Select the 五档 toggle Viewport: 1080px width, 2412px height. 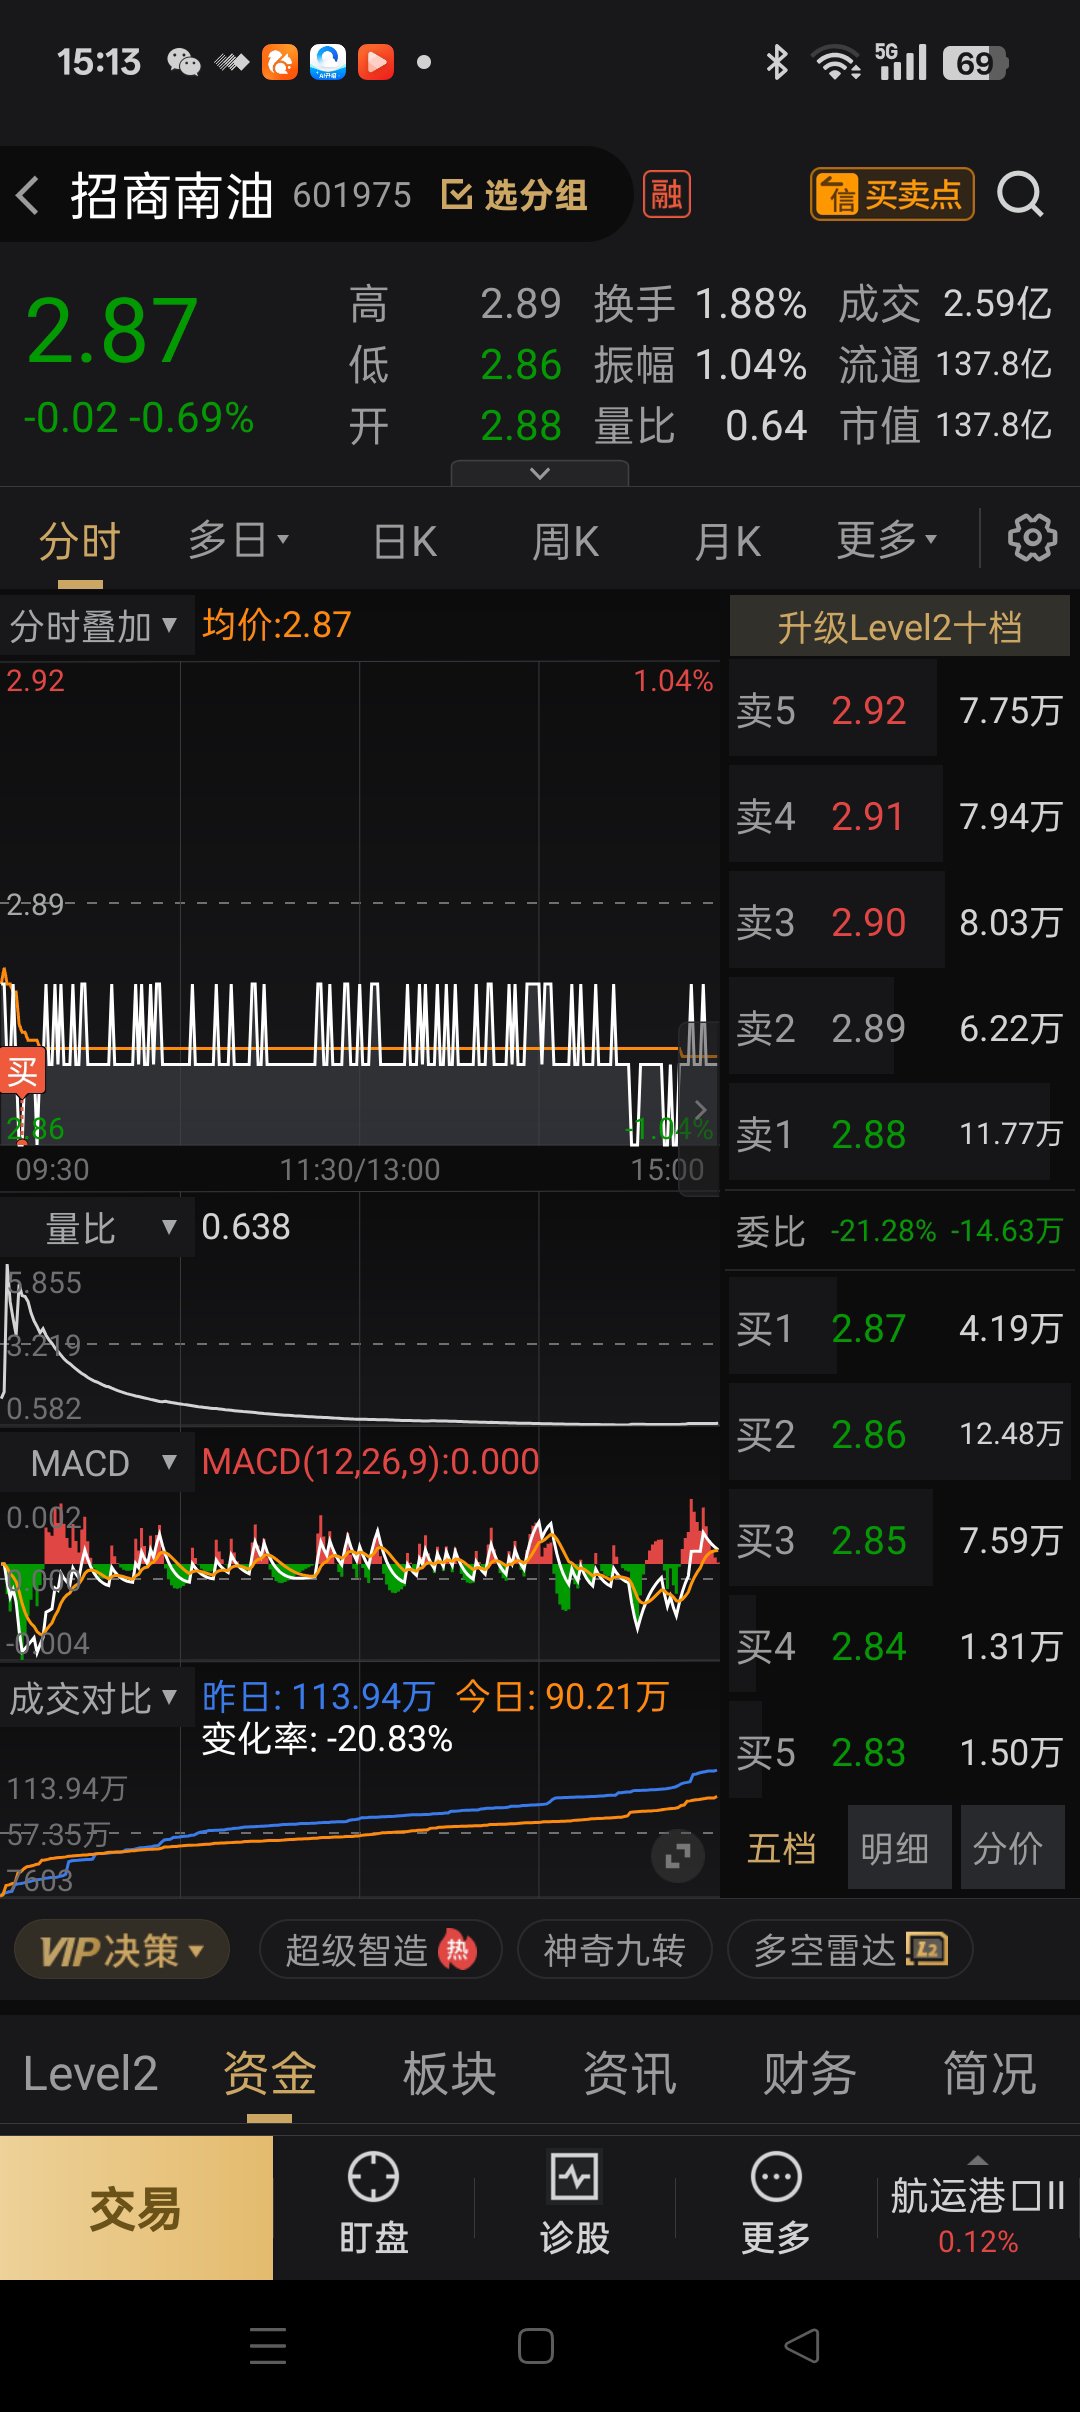[781, 1848]
